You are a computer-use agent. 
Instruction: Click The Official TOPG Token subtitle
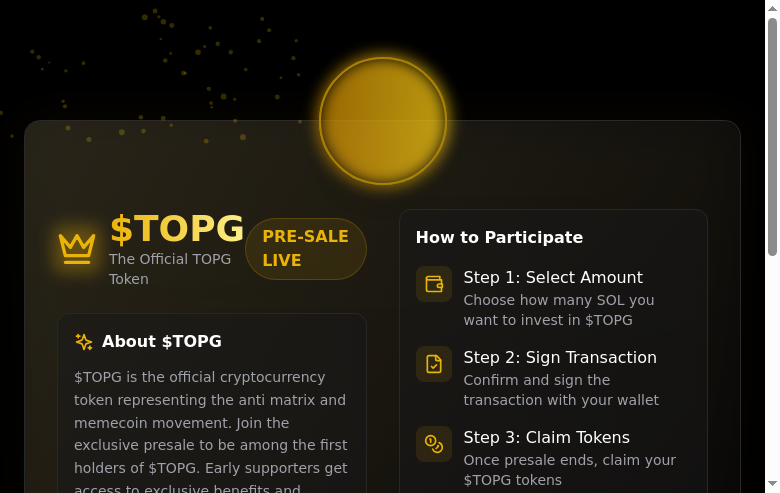pos(170,269)
